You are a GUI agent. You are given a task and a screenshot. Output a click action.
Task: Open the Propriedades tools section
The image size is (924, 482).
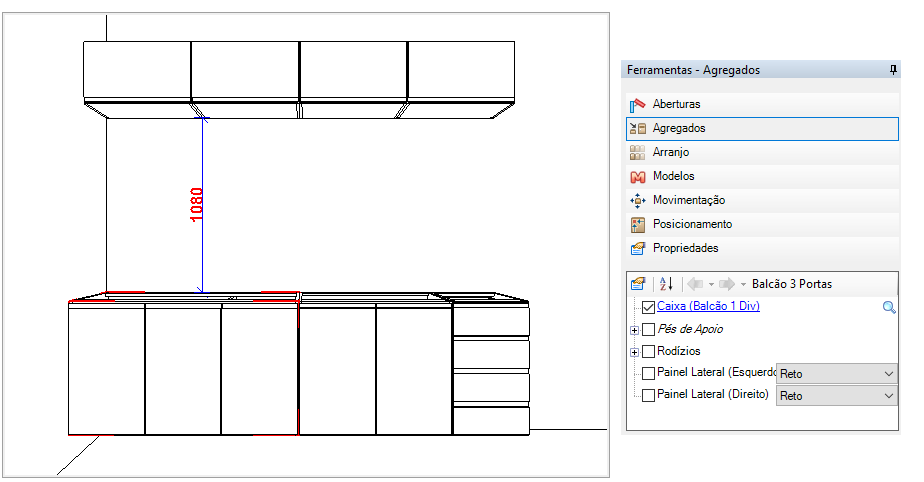[x=762, y=249]
